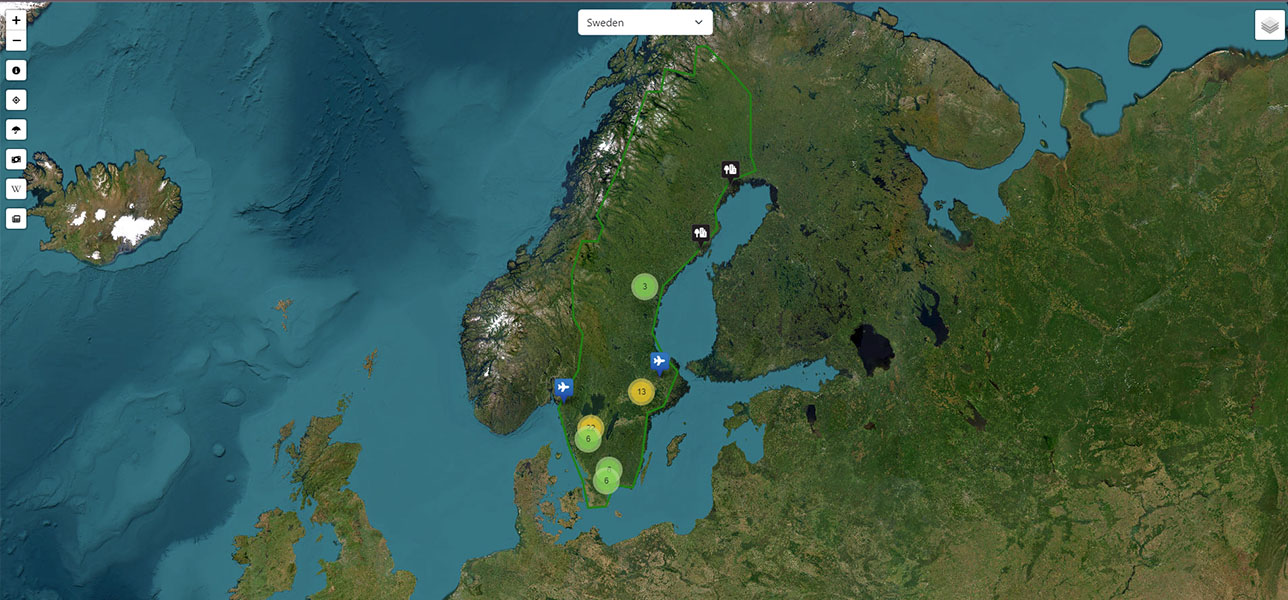Click the dropdown chevron beside Sweden
This screenshot has width=1288, height=600.
point(698,22)
